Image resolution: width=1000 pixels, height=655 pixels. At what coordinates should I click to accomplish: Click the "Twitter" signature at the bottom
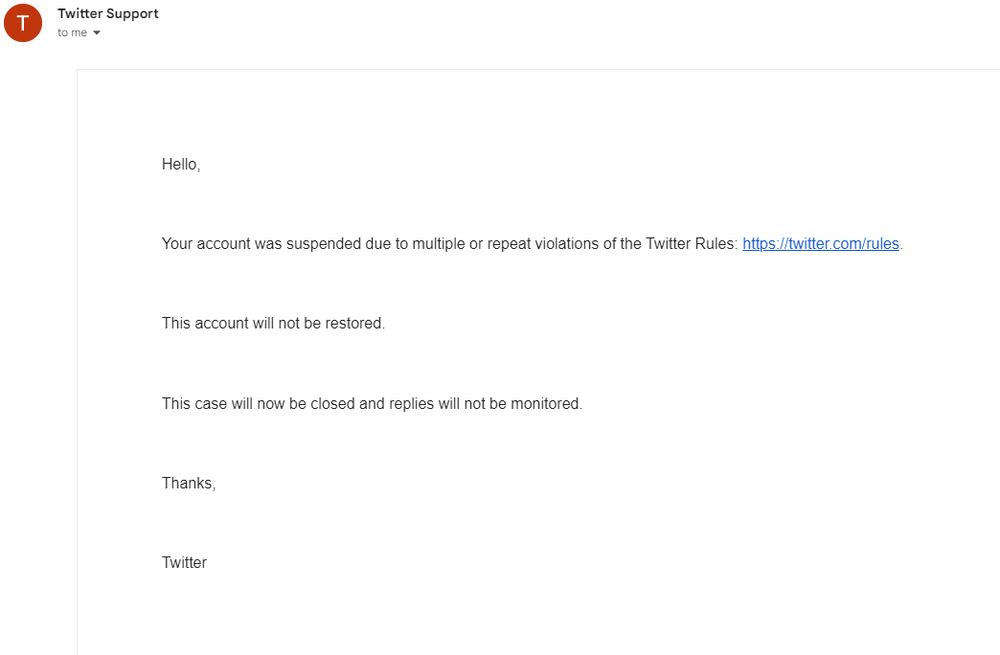coord(184,563)
